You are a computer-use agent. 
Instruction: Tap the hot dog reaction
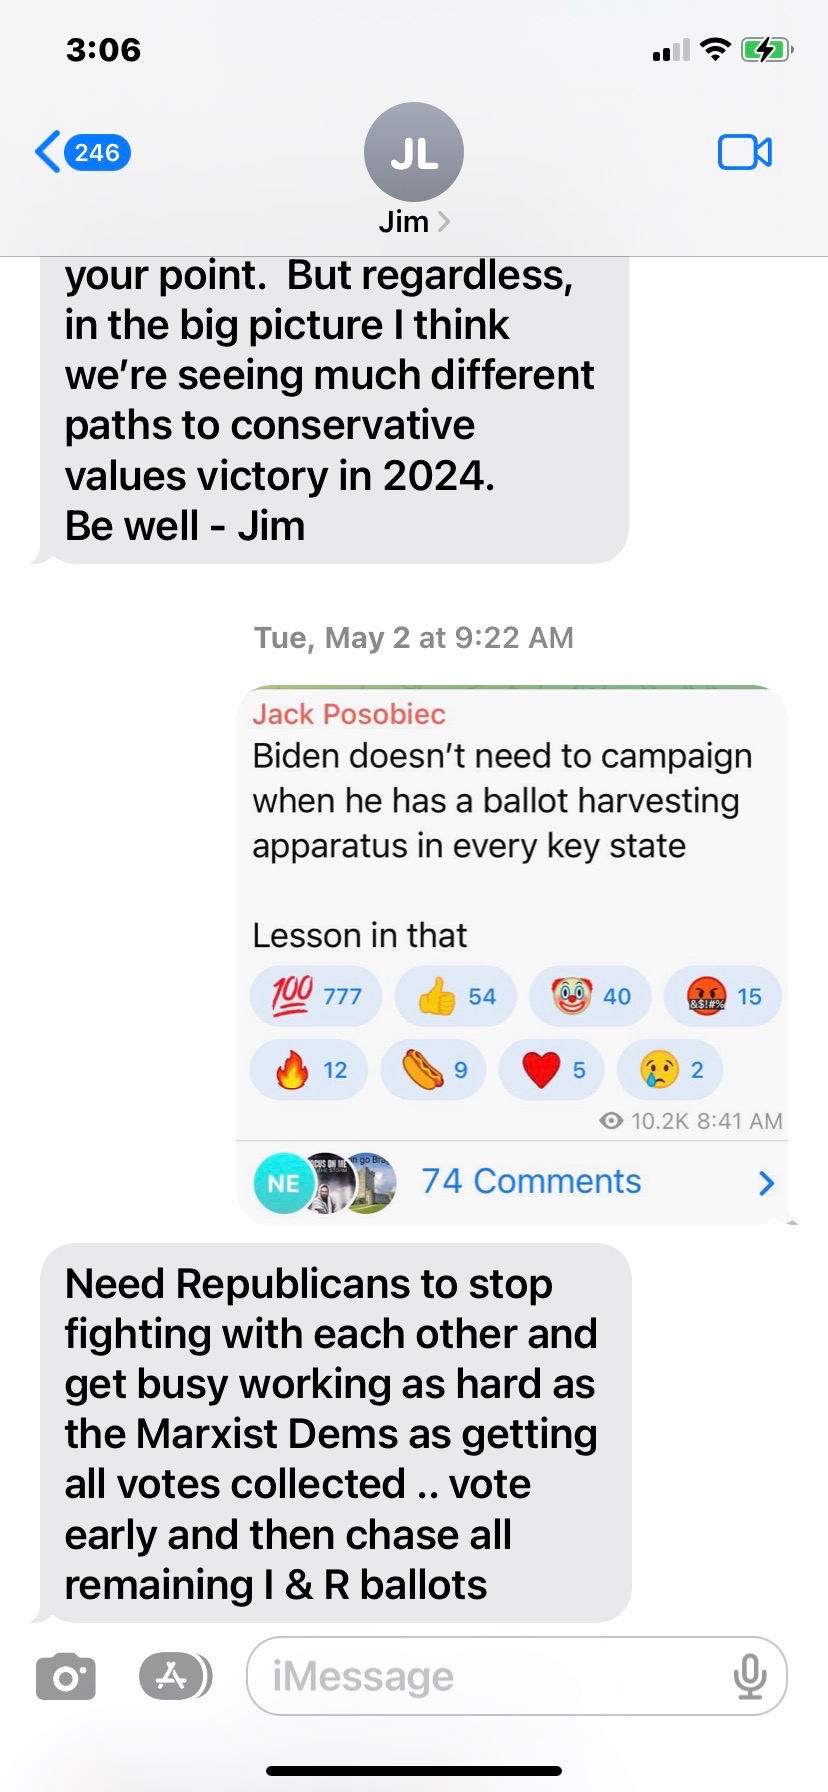(x=433, y=1070)
